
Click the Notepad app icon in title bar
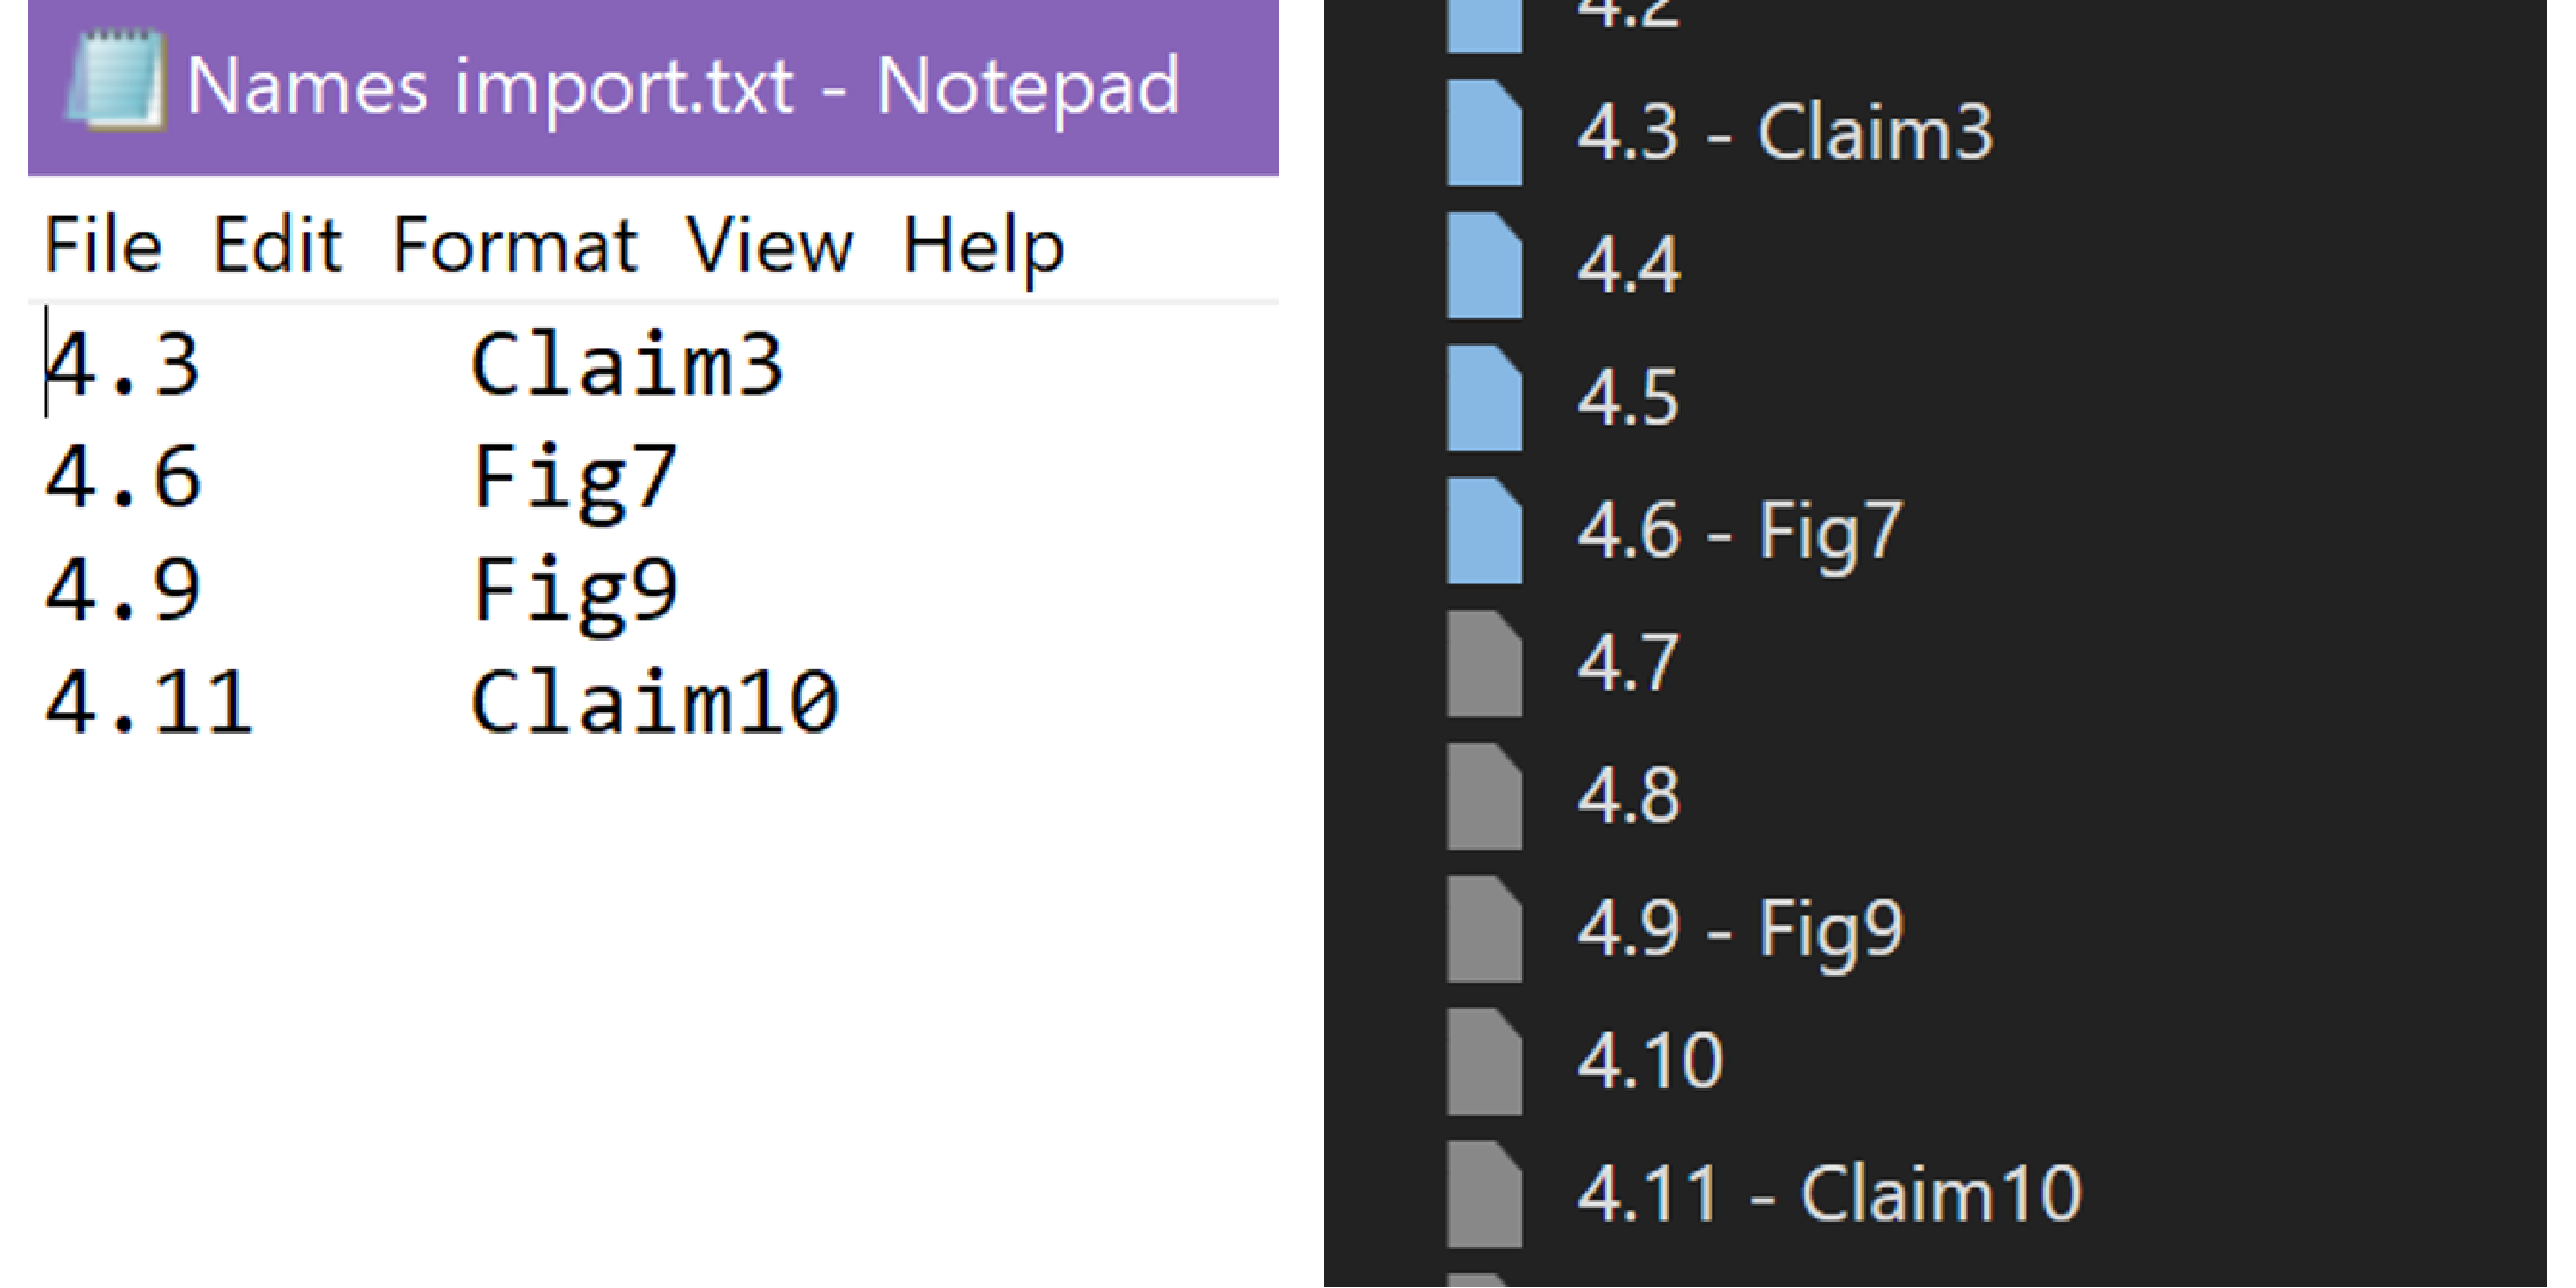click(x=114, y=80)
